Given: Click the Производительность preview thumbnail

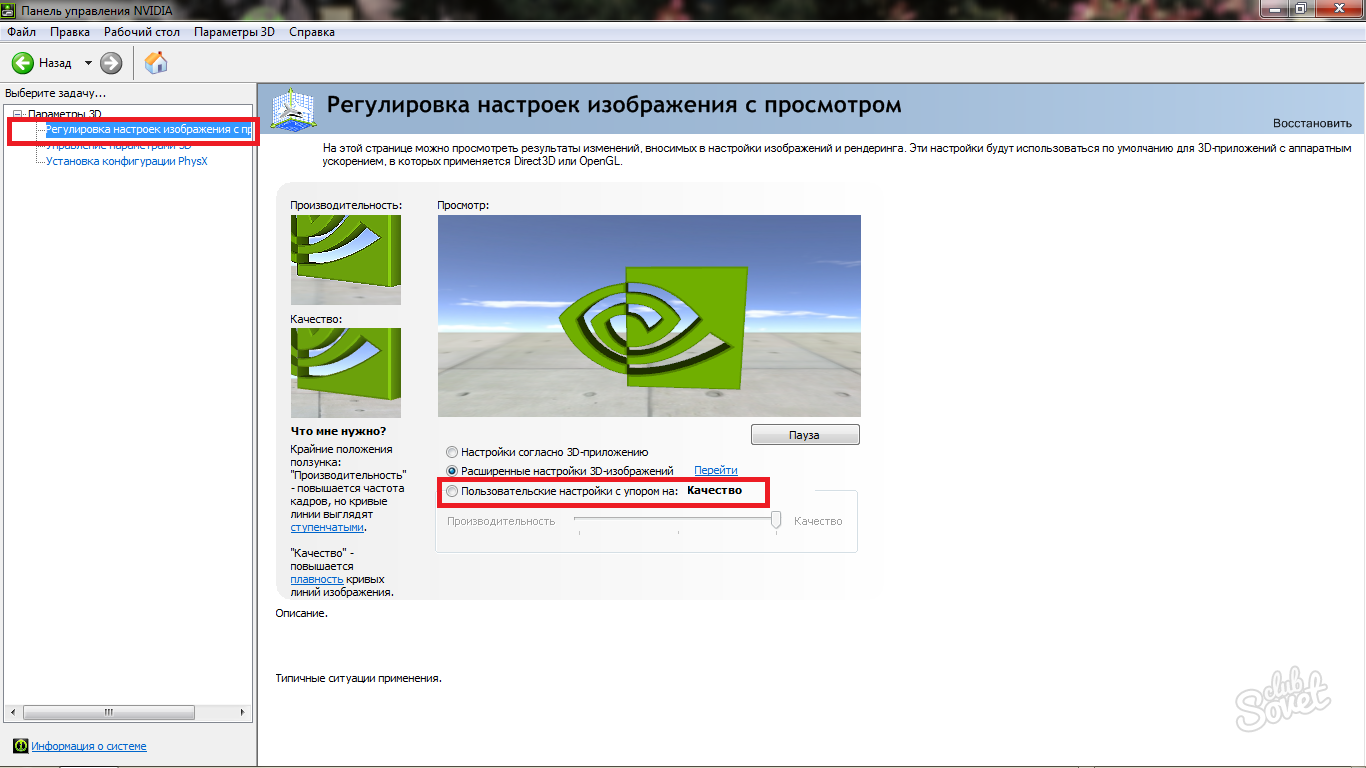Looking at the screenshot, I should point(345,260).
